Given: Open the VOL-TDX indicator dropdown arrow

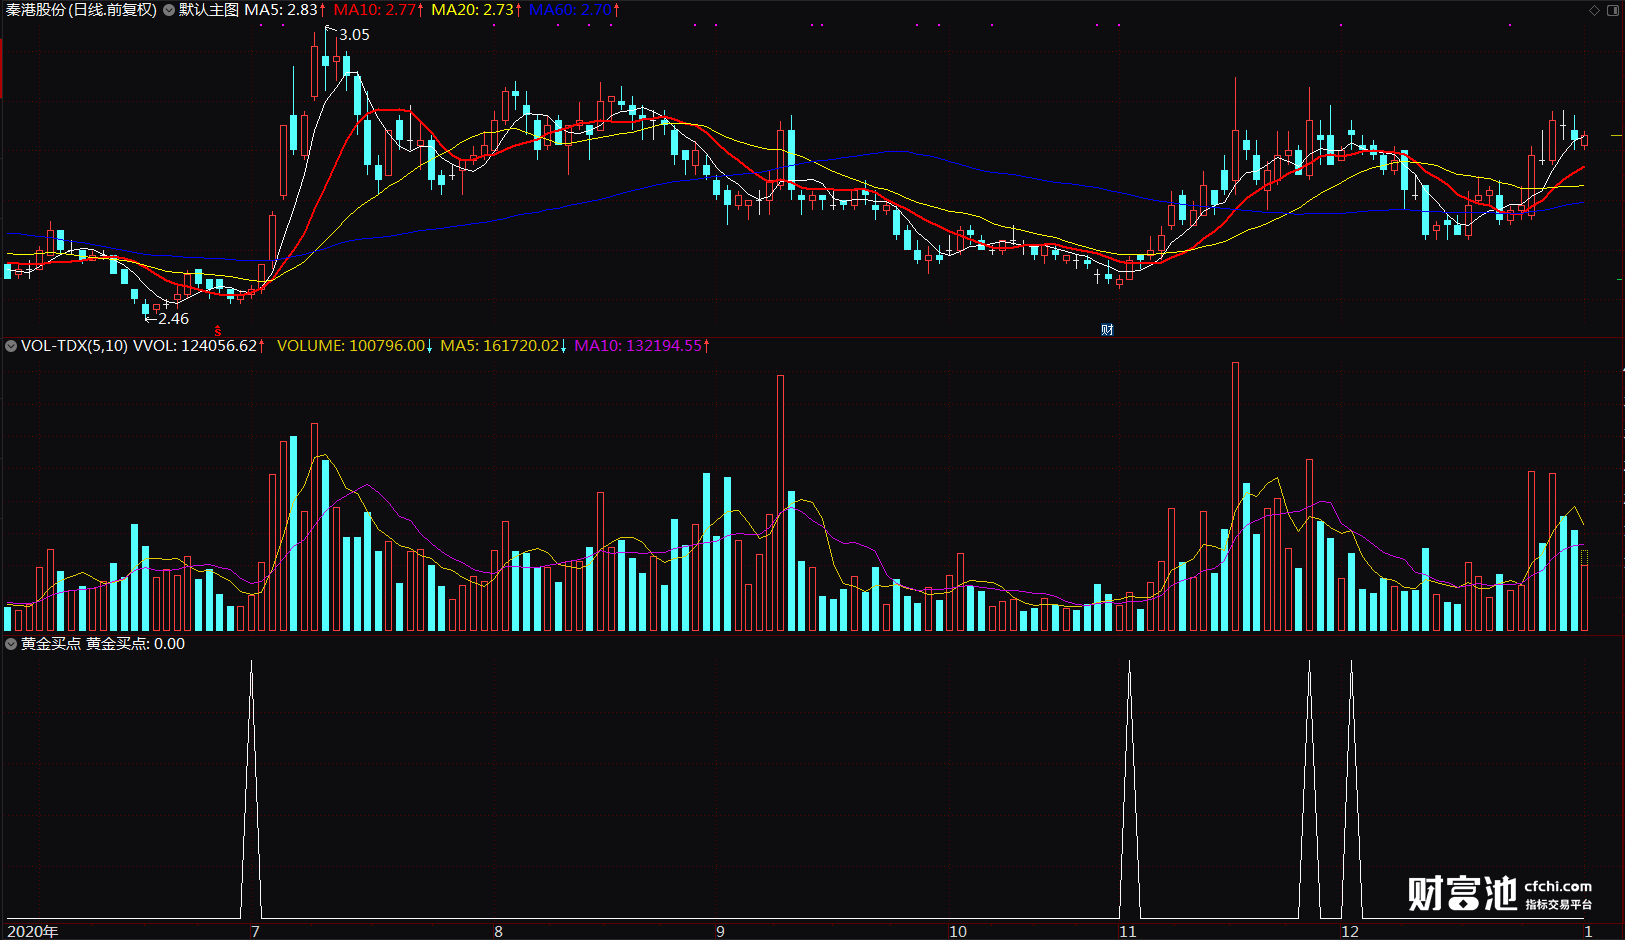Looking at the screenshot, I should coord(11,346).
